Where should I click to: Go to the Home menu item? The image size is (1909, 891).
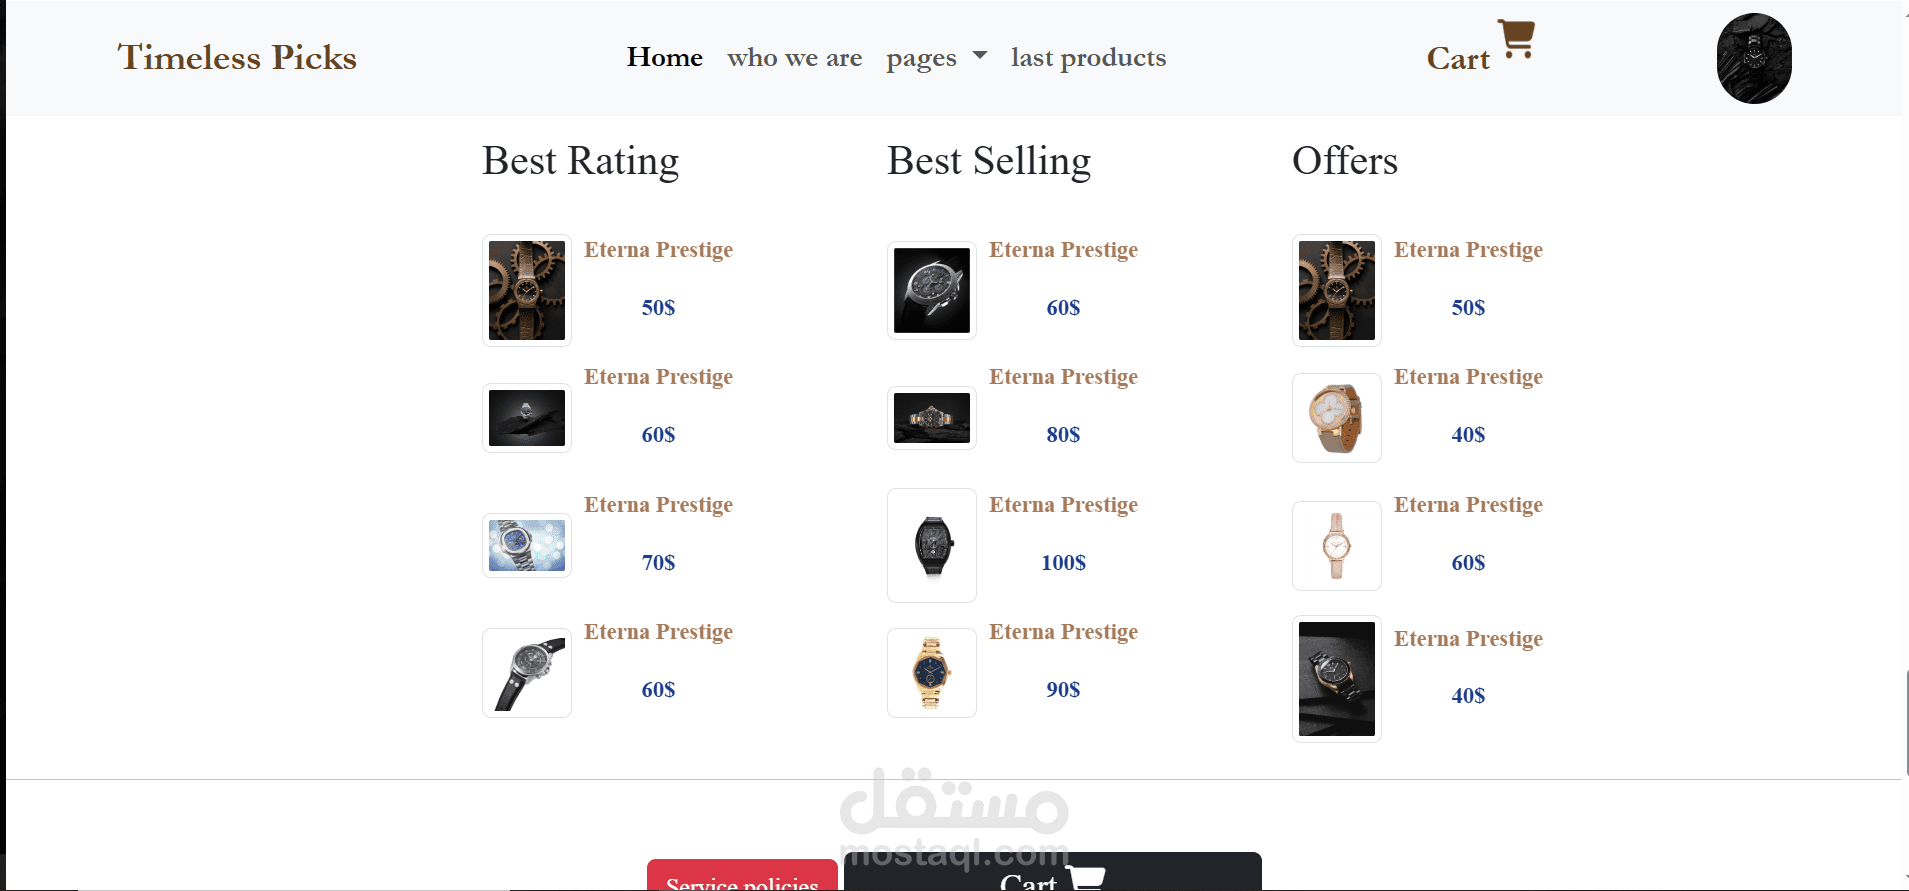pos(665,57)
